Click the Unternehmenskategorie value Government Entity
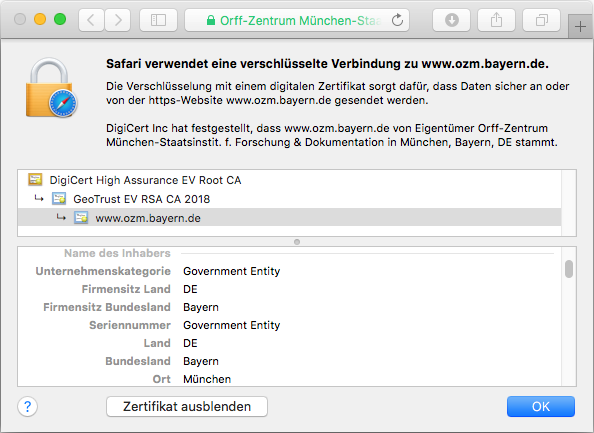 (x=231, y=271)
